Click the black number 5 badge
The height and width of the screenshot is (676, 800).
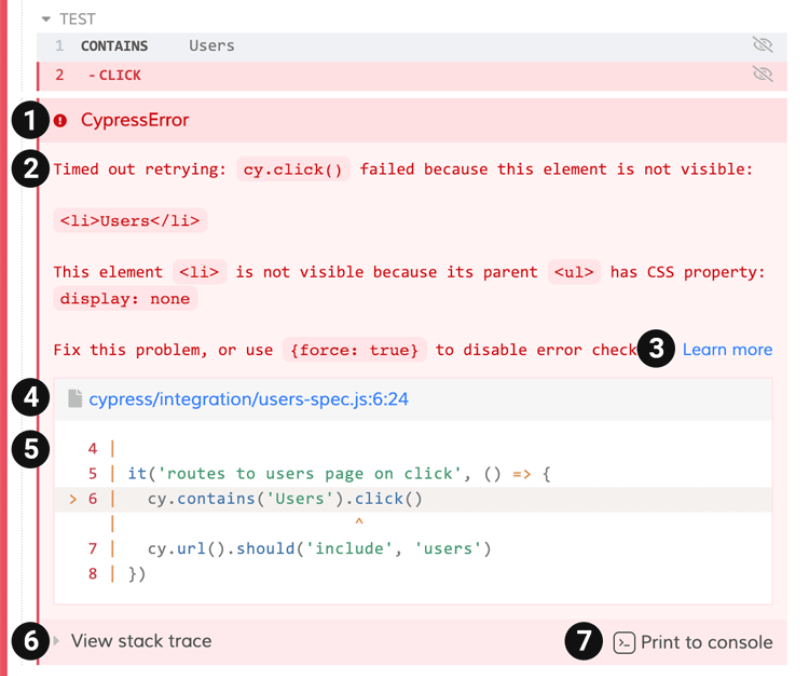(x=32, y=449)
